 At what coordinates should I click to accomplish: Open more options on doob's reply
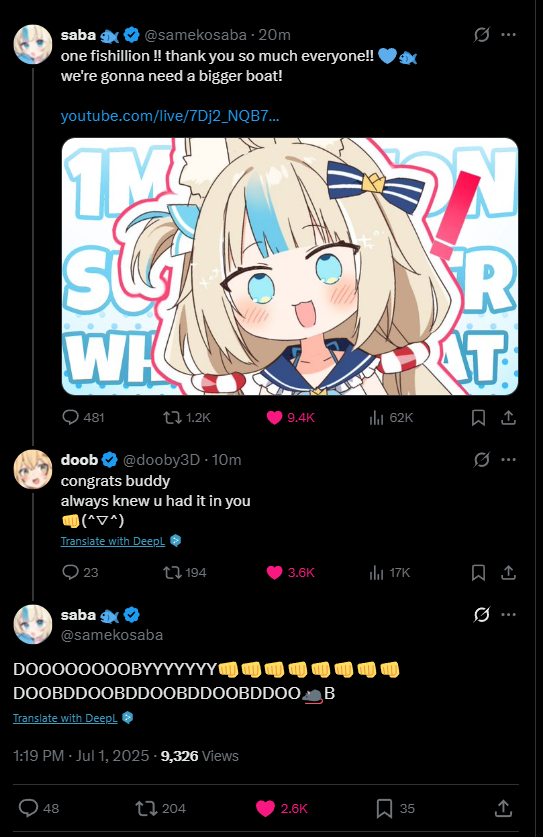tap(508, 460)
